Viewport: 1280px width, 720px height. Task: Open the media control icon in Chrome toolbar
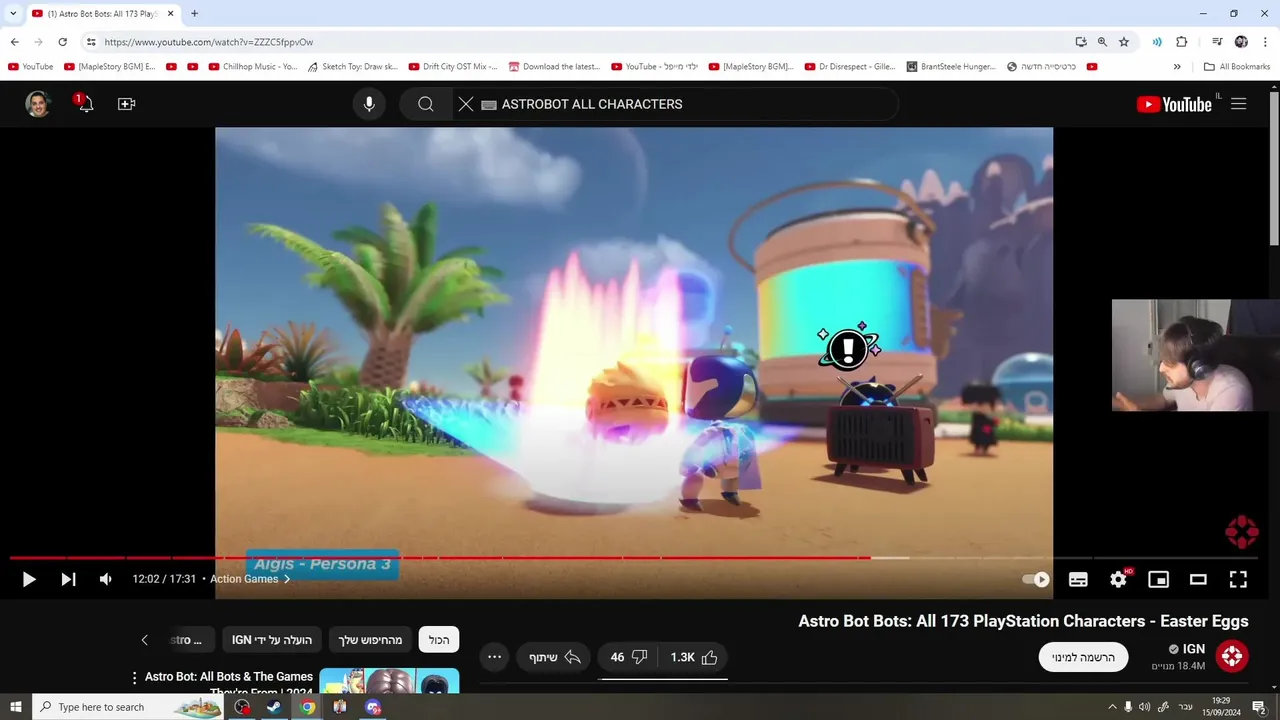coord(1217,42)
